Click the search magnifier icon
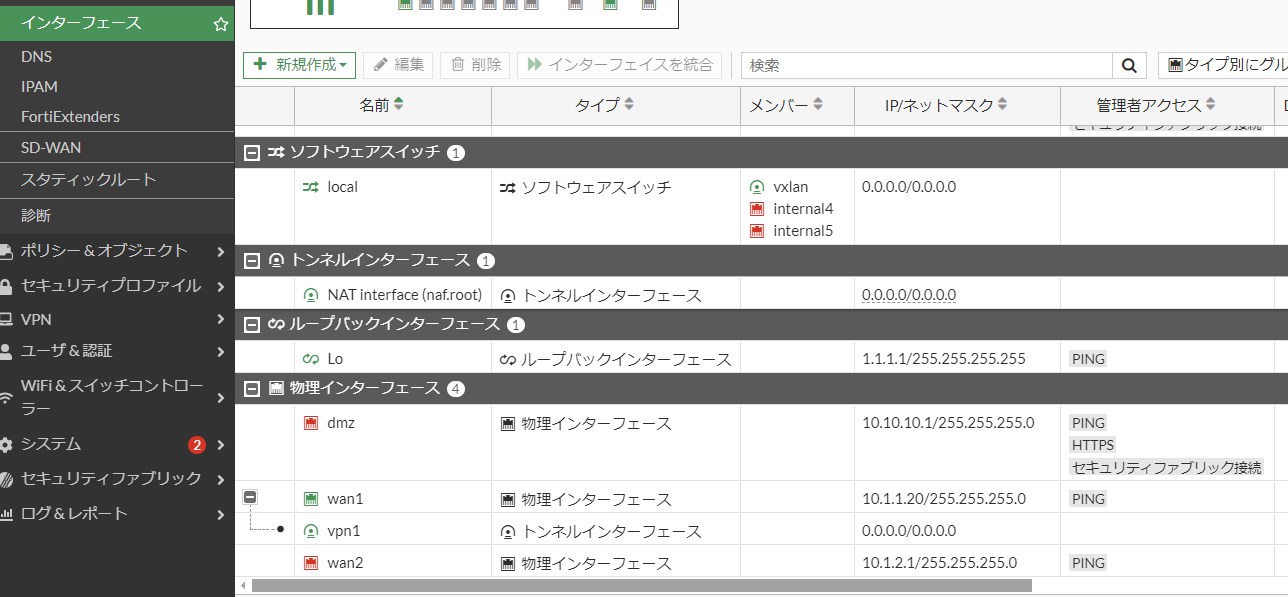1288x597 pixels. 1128,65
